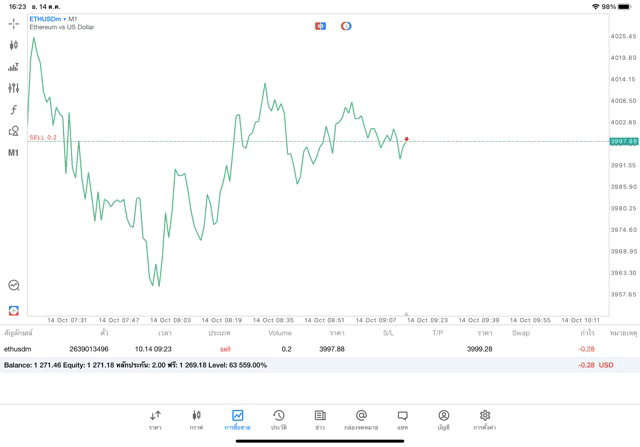Screen dimensions: 640x447
Task: Tap the 3997.88 price marker on the price axis
Action: pos(624,142)
